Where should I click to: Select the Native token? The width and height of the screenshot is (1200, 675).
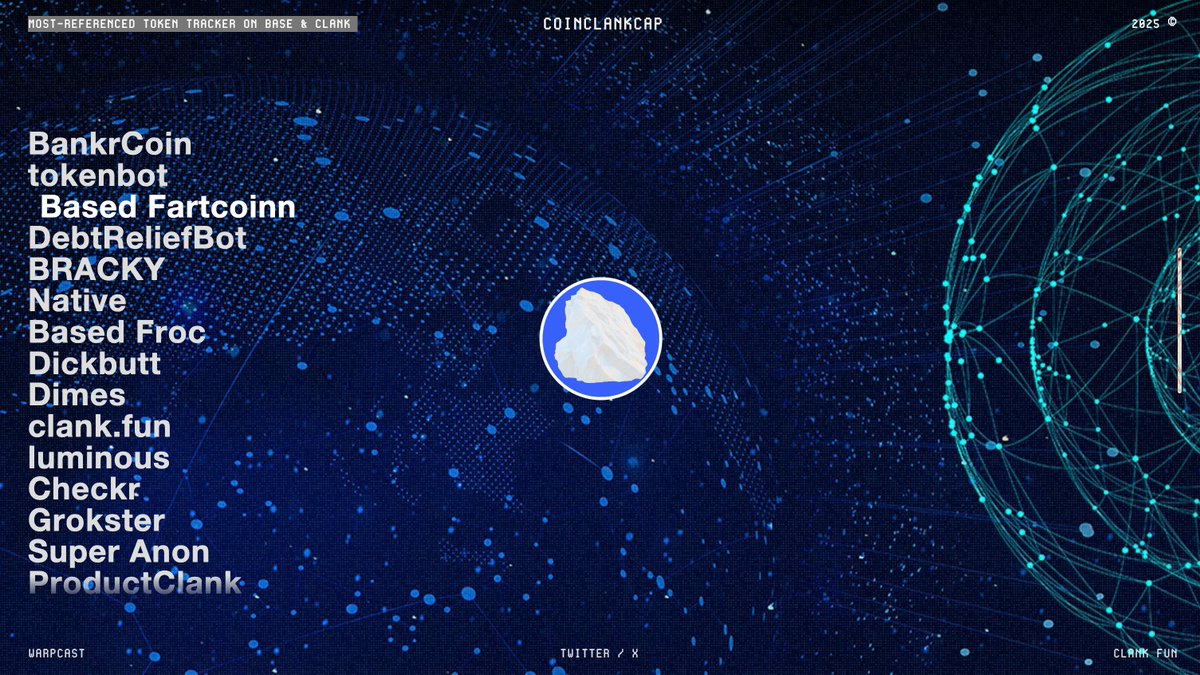[x=78, y=300]
